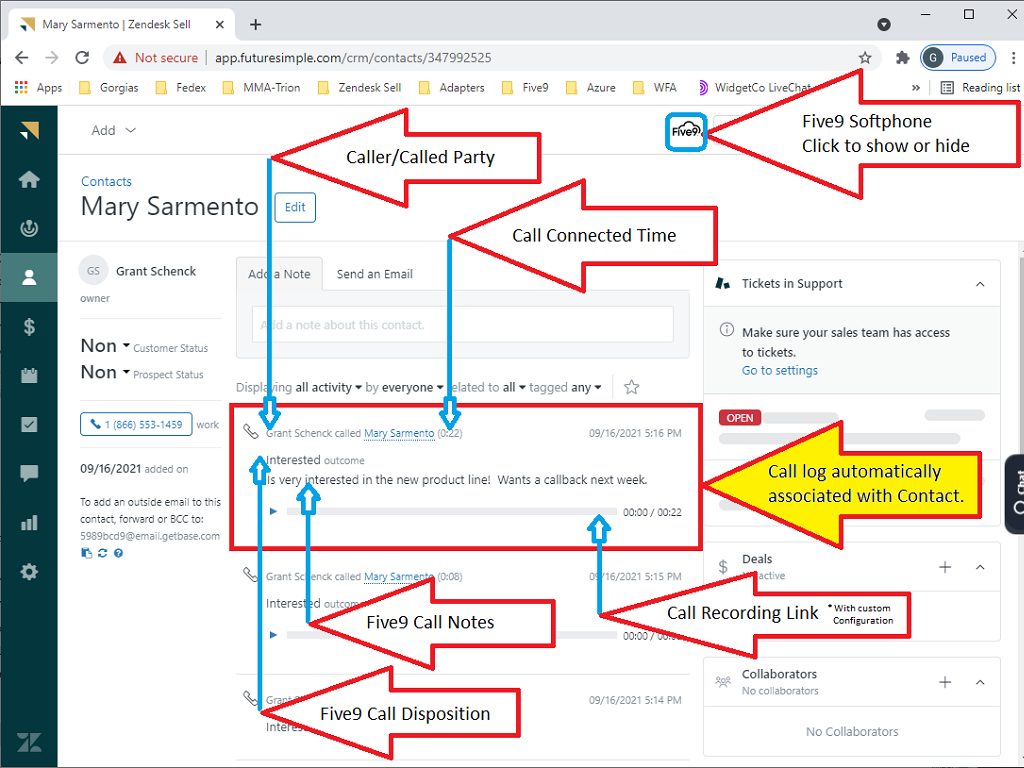Bookmark the page using the browser star

866,57
